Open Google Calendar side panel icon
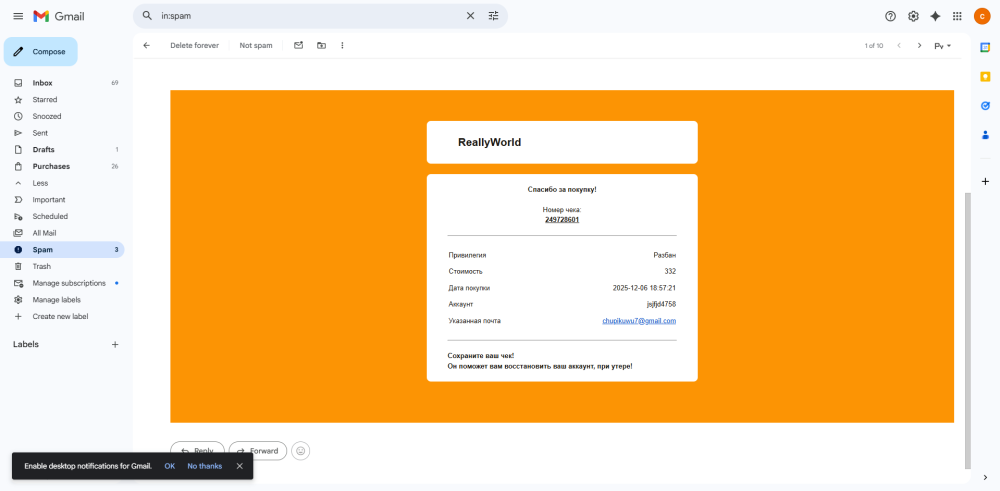The height and width of the screenshot is (491, 1000). [x=985, y=47]
